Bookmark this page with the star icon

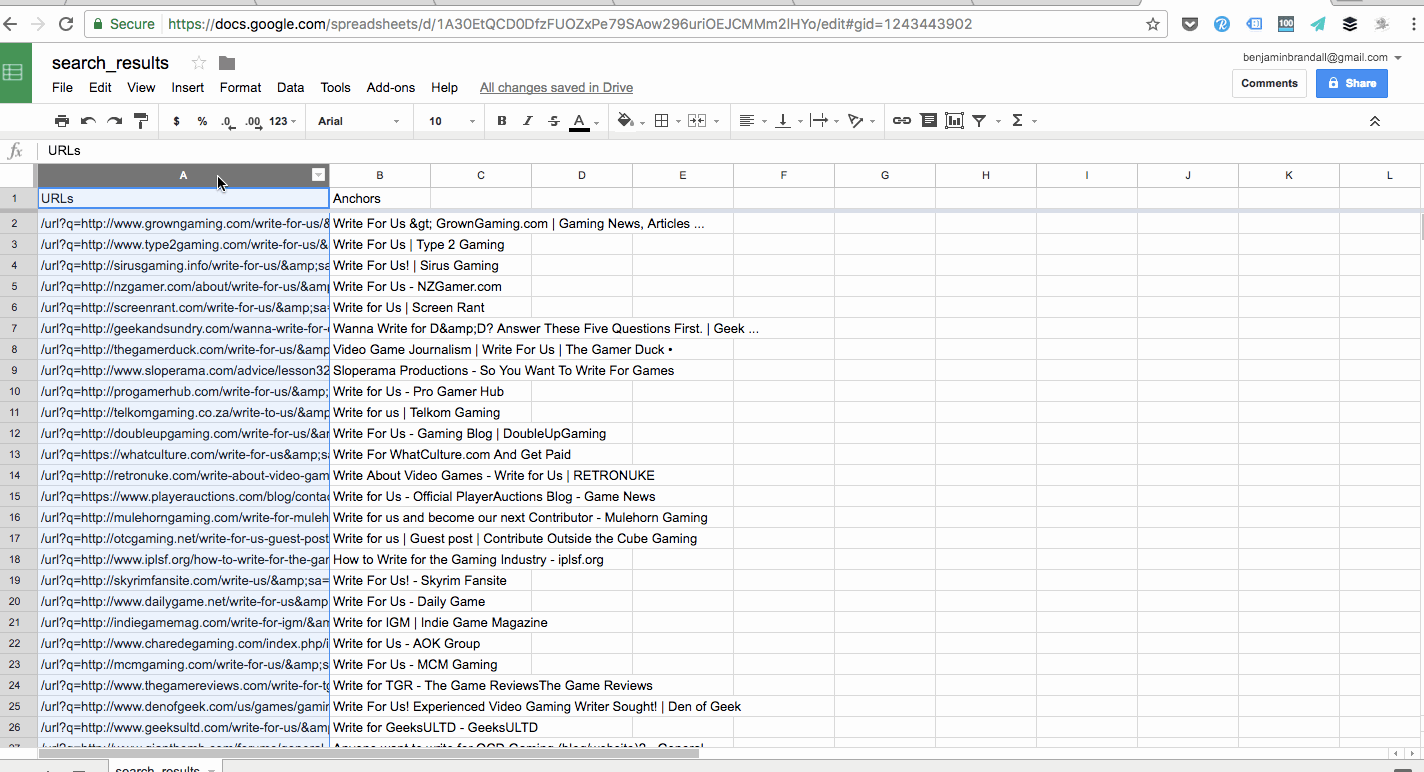tap(1153, 24)
